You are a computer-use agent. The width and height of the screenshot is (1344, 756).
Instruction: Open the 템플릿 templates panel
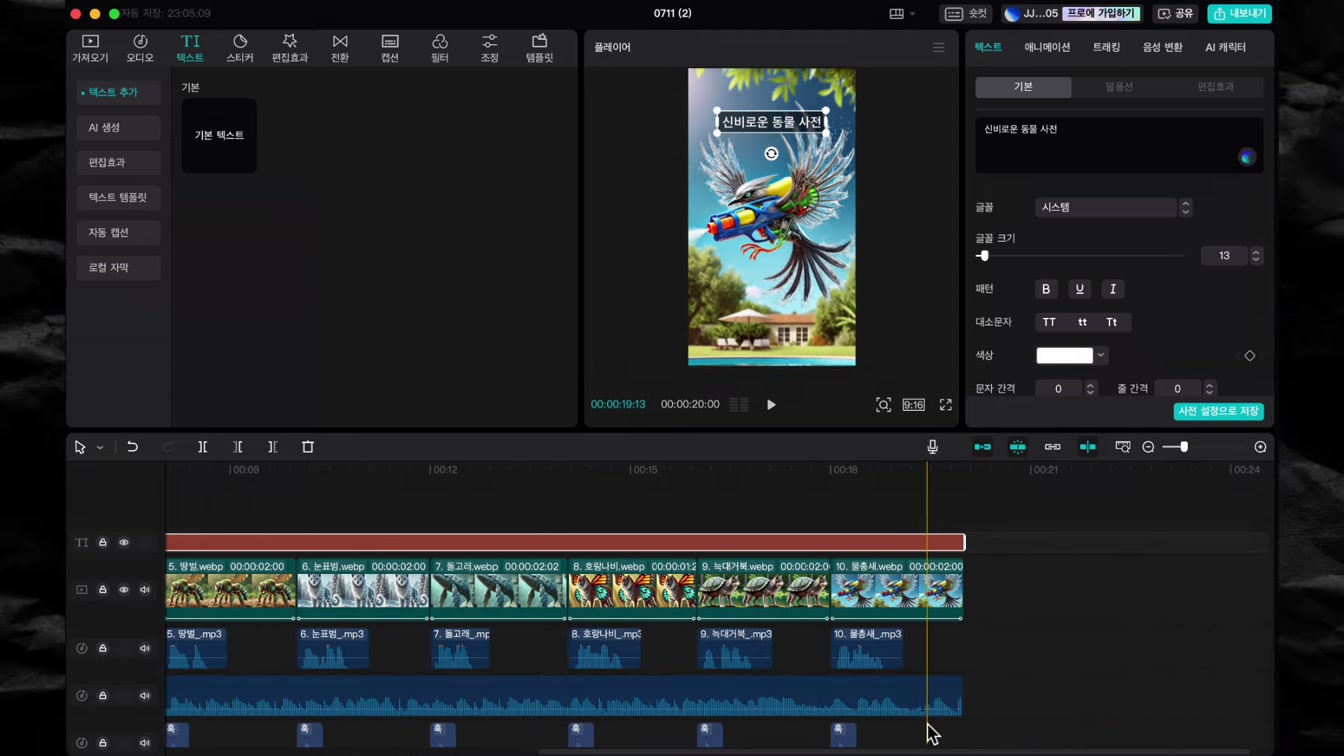[x=539, y=48]
